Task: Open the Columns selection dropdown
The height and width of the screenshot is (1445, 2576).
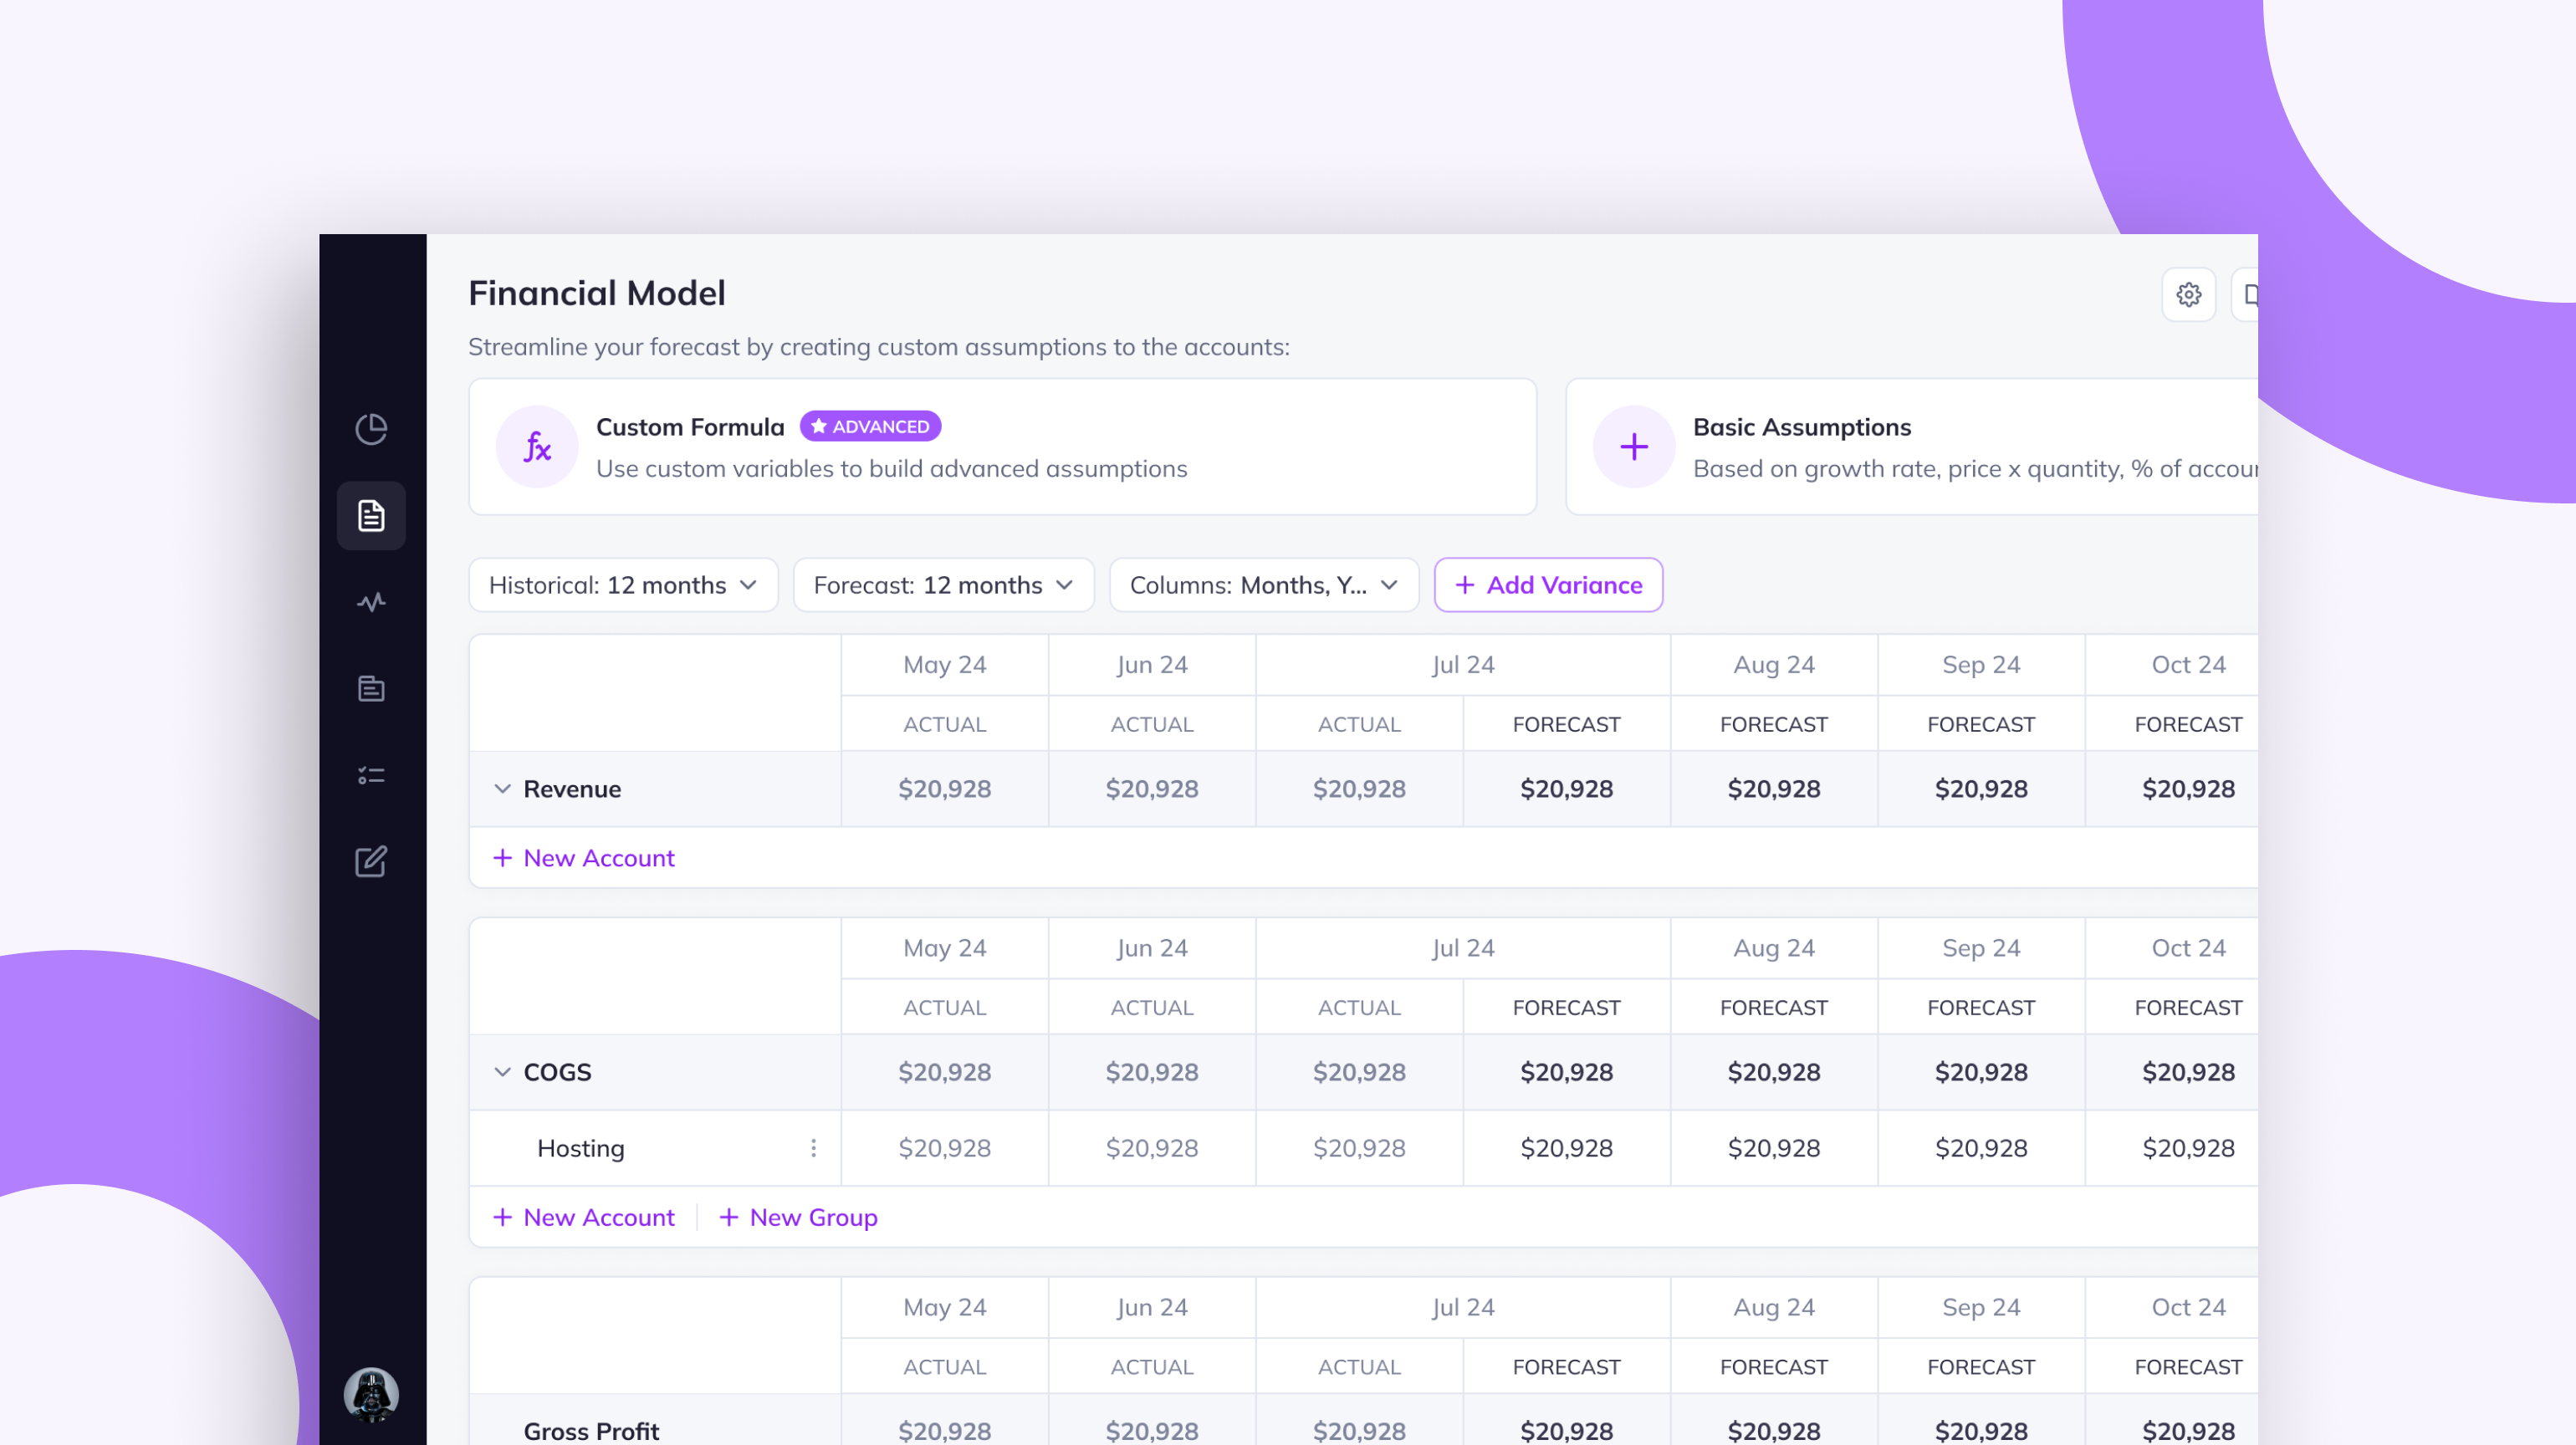Action: point(1262,585)
